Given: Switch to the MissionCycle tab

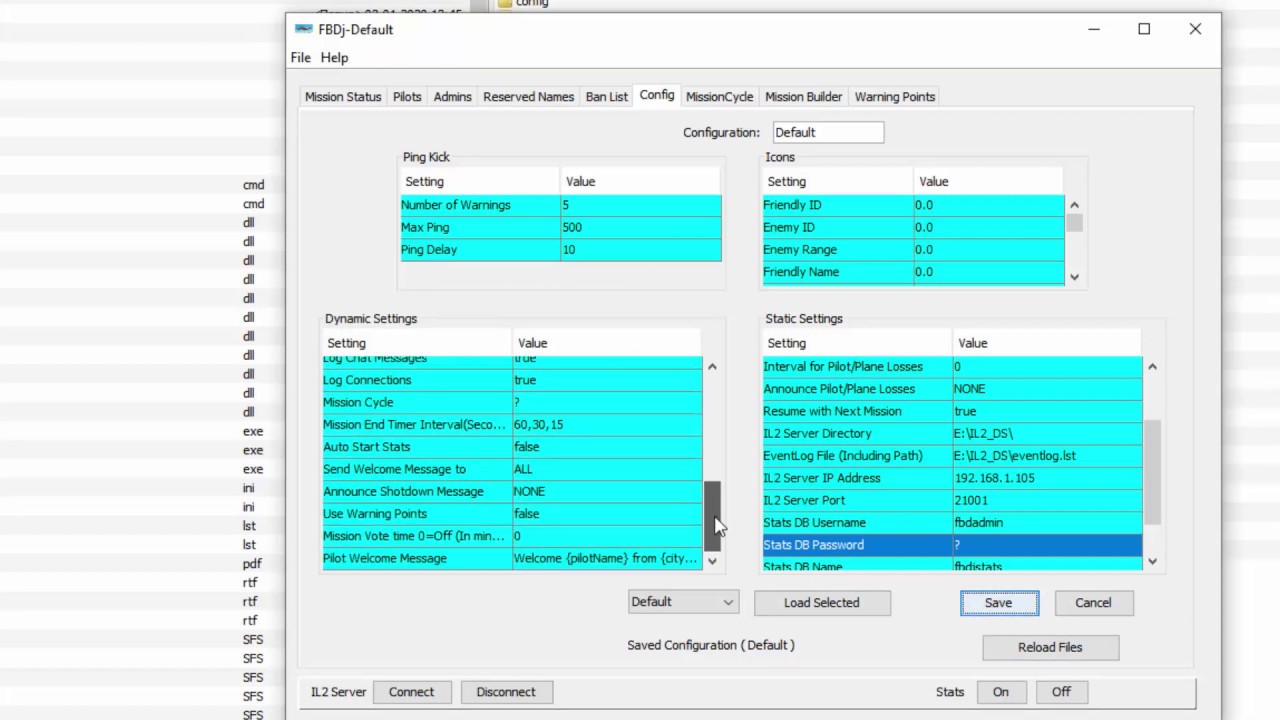Looking at the screenshot, I should click(719, 97).
